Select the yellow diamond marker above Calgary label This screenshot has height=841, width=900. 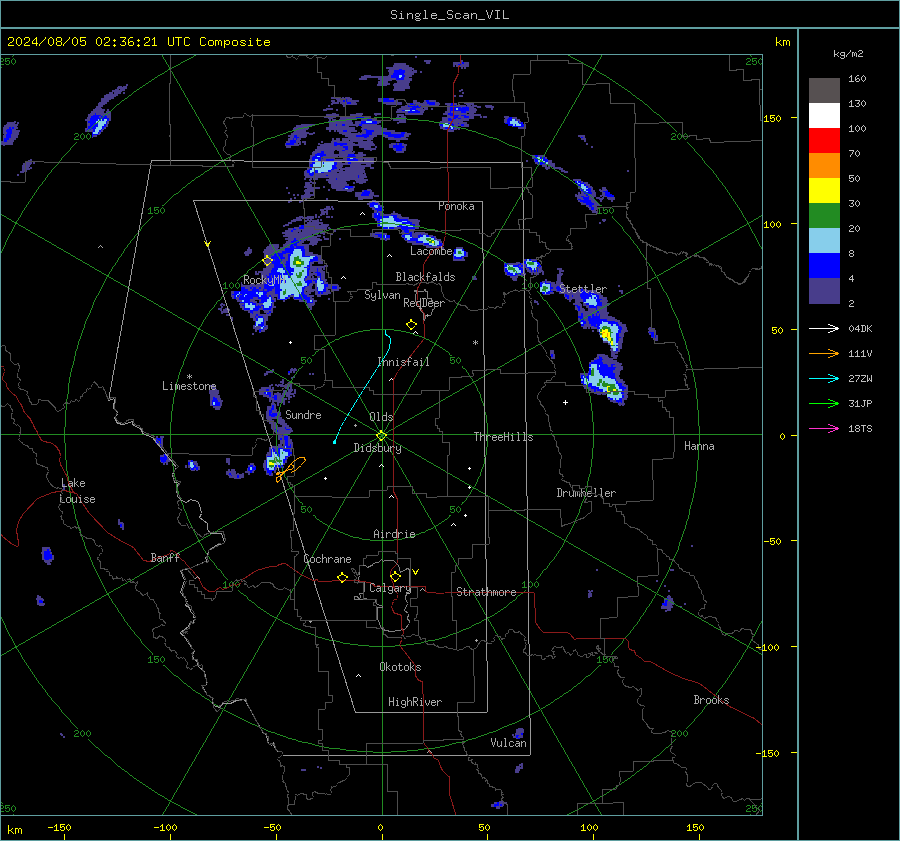395,576
